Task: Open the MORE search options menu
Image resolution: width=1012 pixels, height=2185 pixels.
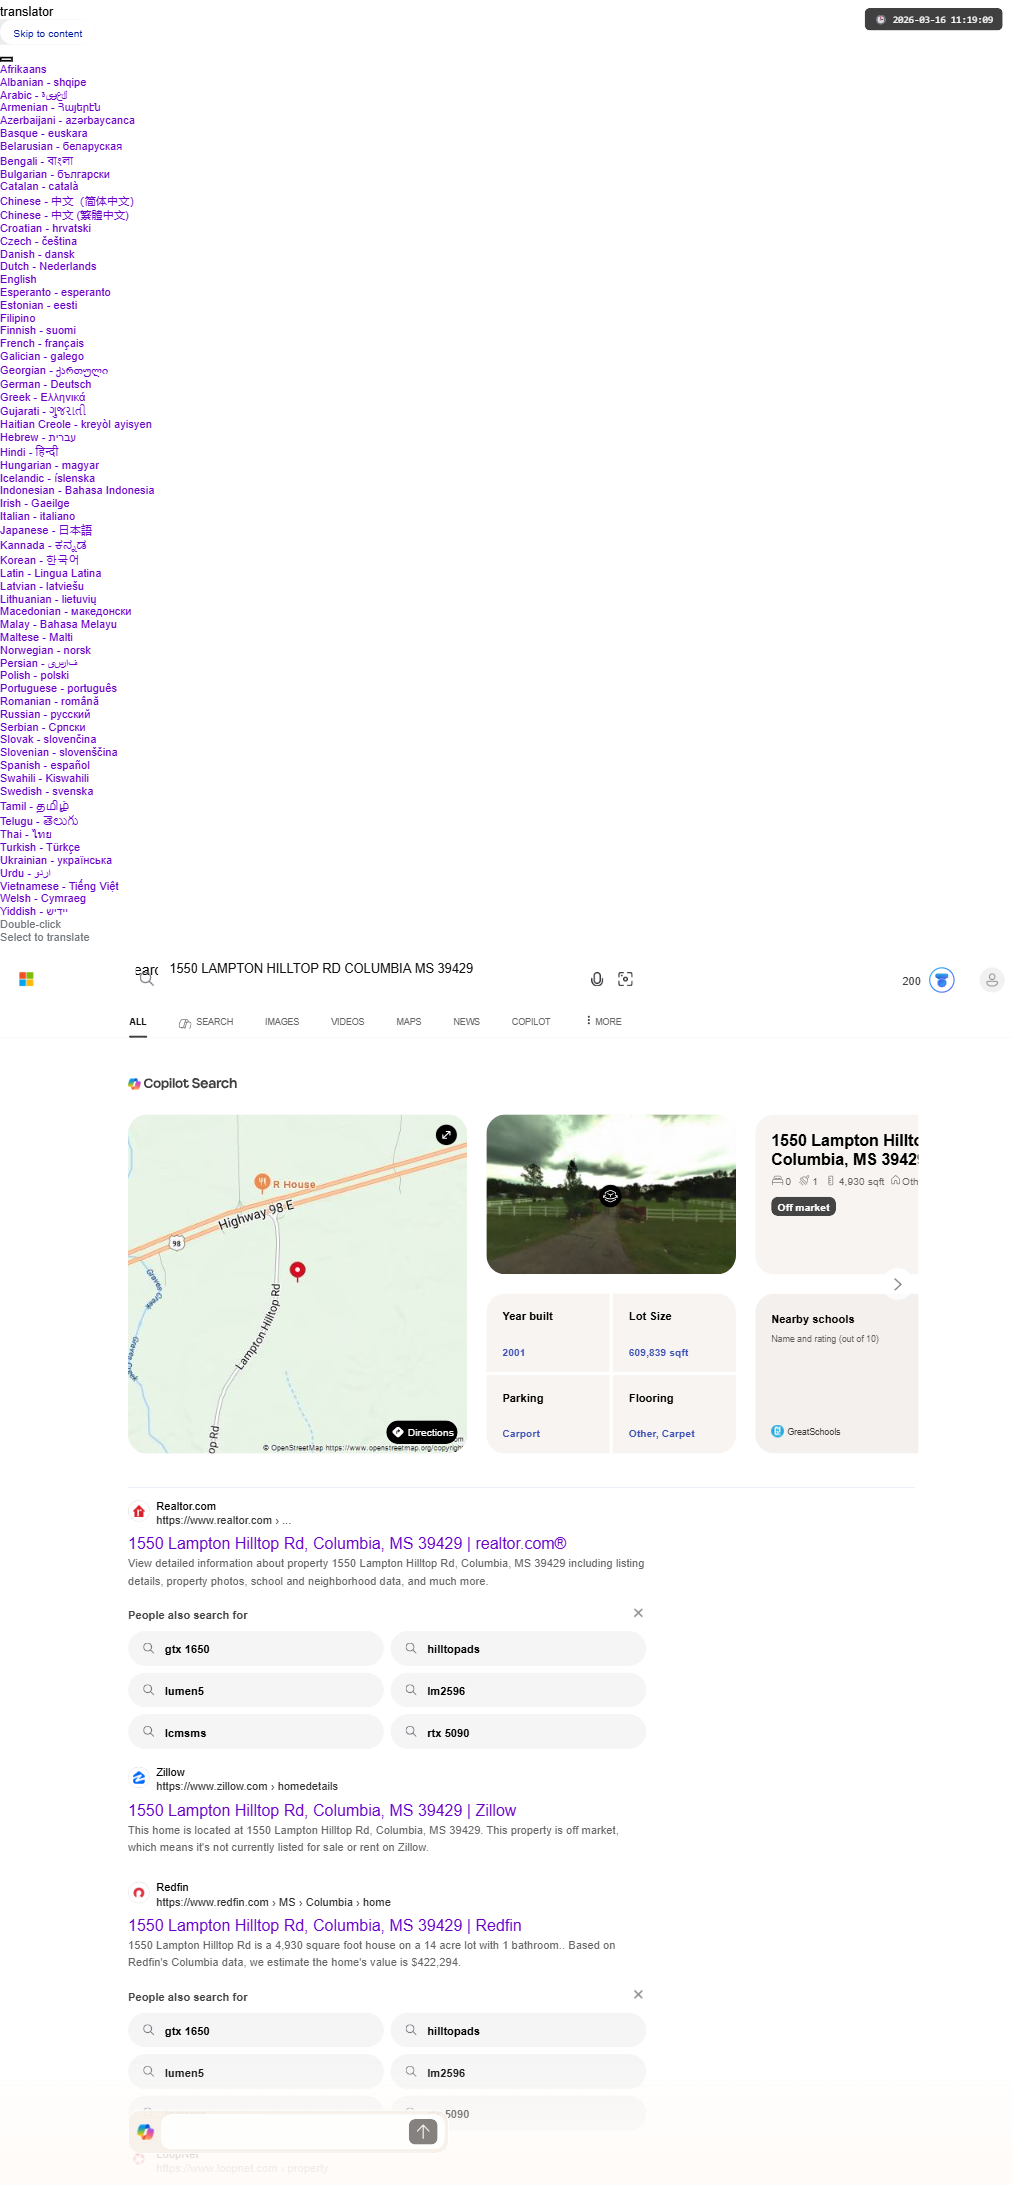Action: [604, 1021]
